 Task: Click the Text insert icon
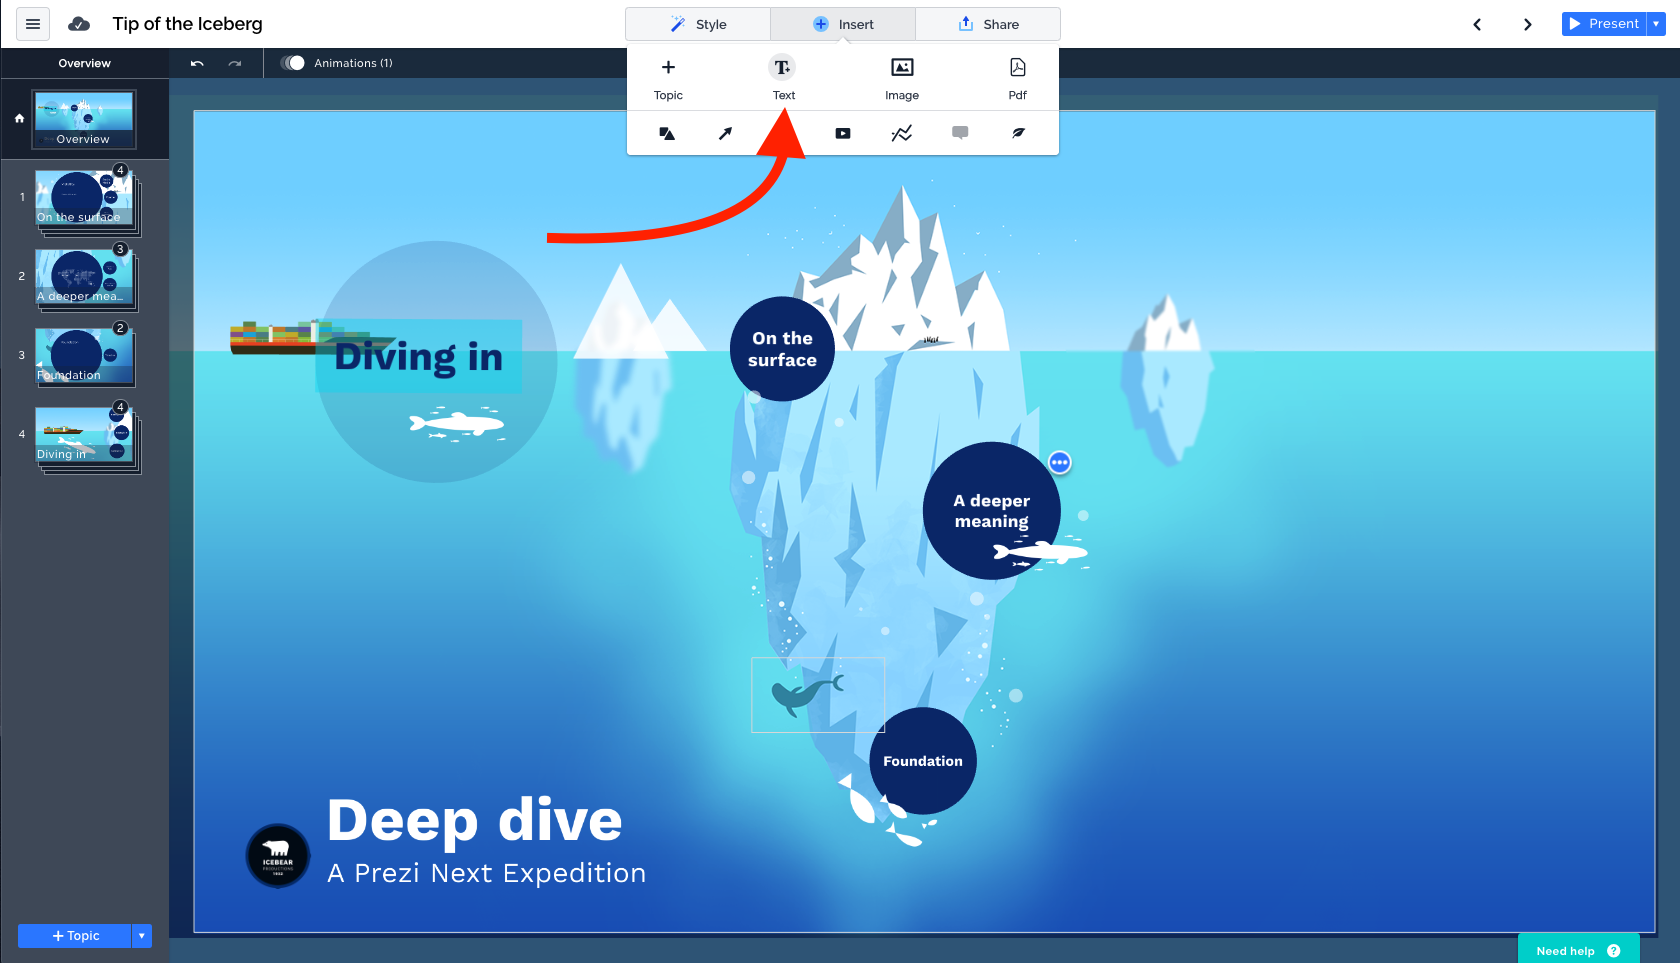click(x=783, y=68)
